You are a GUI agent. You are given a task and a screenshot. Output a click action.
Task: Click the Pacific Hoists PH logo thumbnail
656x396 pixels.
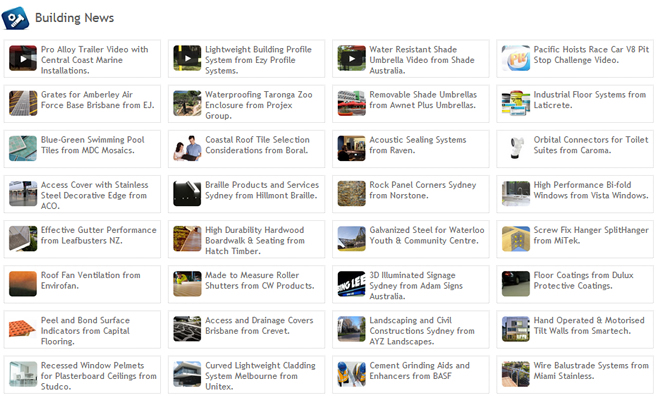coord(516,58)
